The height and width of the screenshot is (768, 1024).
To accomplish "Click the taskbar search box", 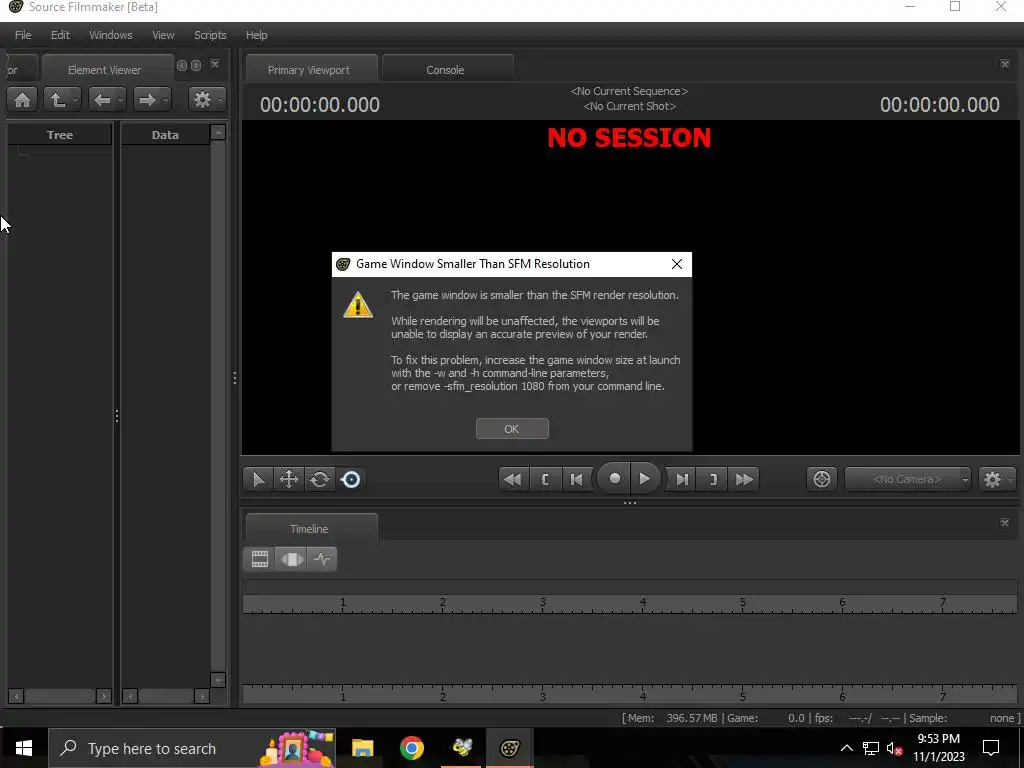I will pyautogui.click(x=192, y=748).
